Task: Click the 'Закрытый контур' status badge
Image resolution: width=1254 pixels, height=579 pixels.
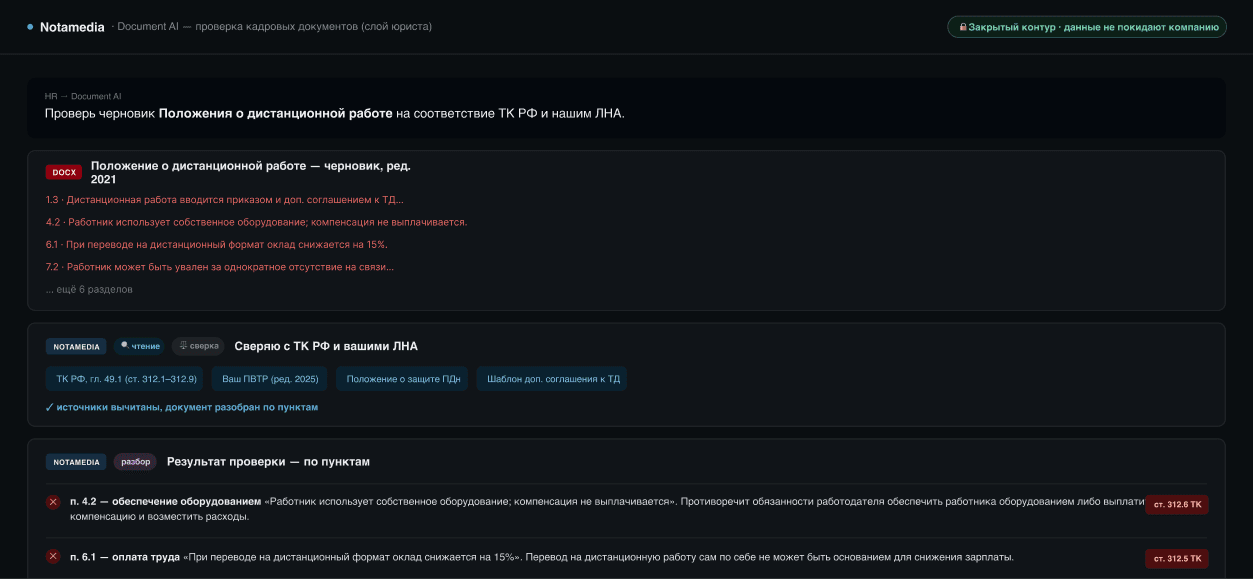Action: tap(1087, 27)
